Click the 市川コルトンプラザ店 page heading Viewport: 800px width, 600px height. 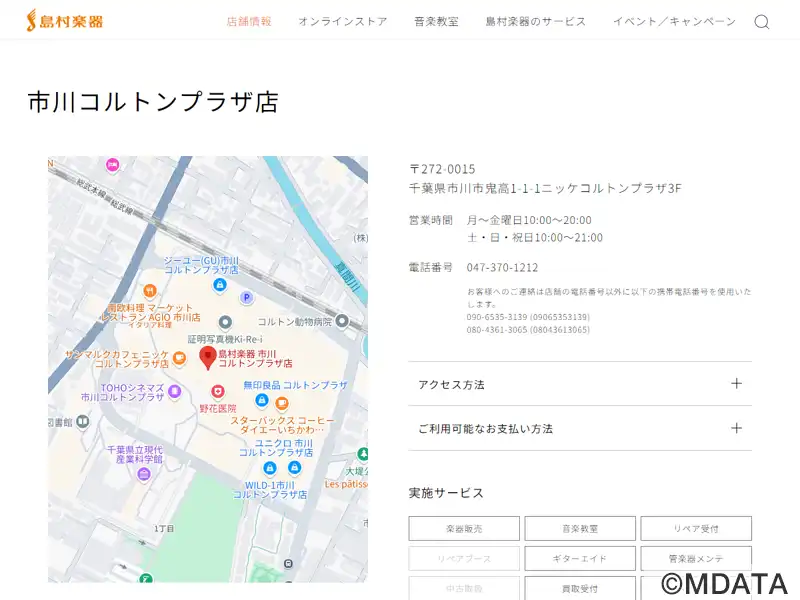(153, 102)
